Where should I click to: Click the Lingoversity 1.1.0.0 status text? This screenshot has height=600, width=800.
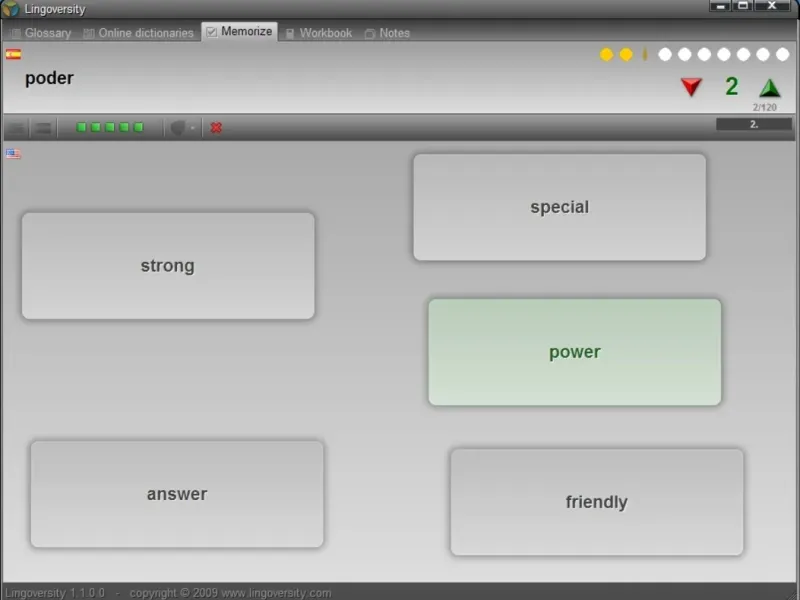click(55, 593)
